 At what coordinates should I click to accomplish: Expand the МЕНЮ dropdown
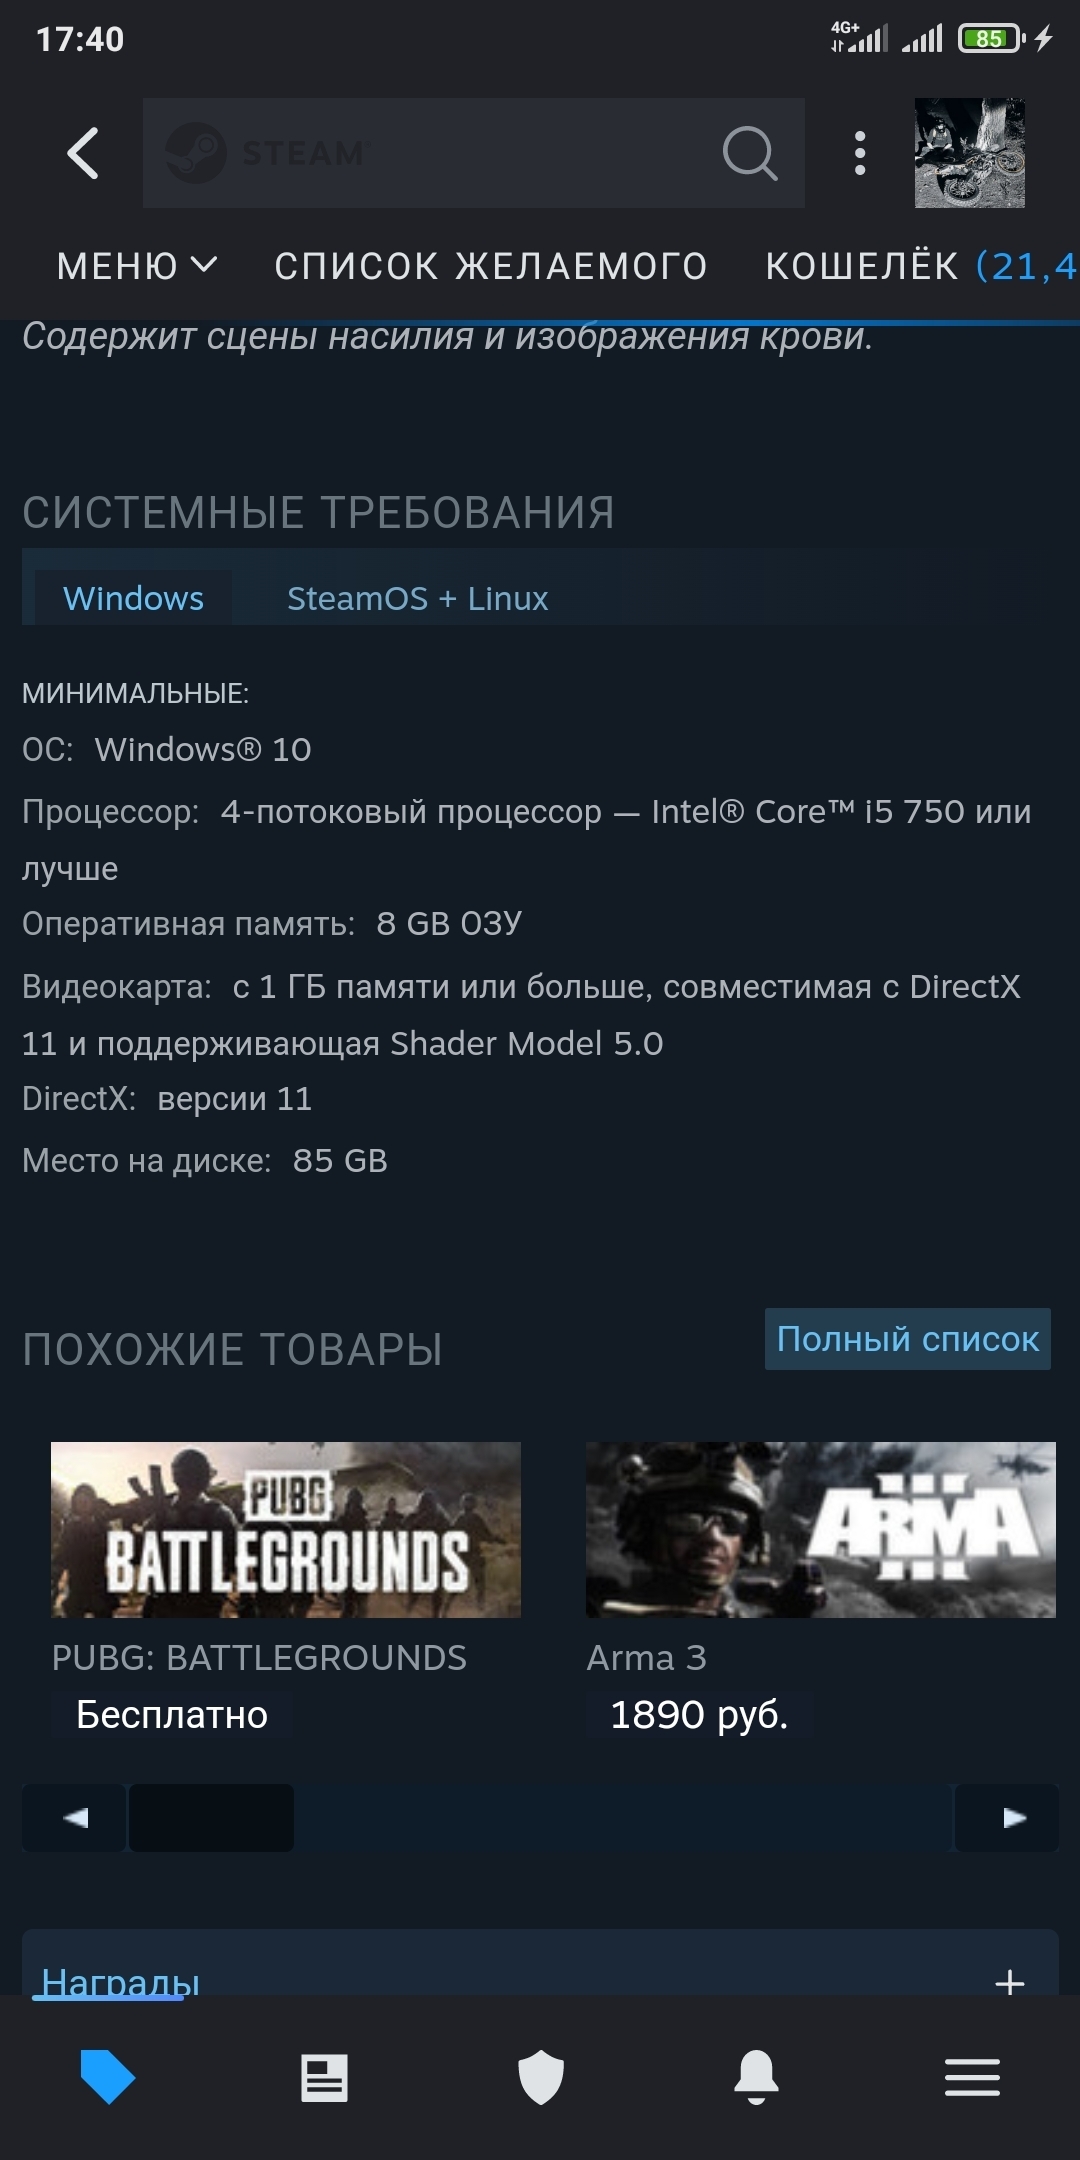[x=137, y=266]
